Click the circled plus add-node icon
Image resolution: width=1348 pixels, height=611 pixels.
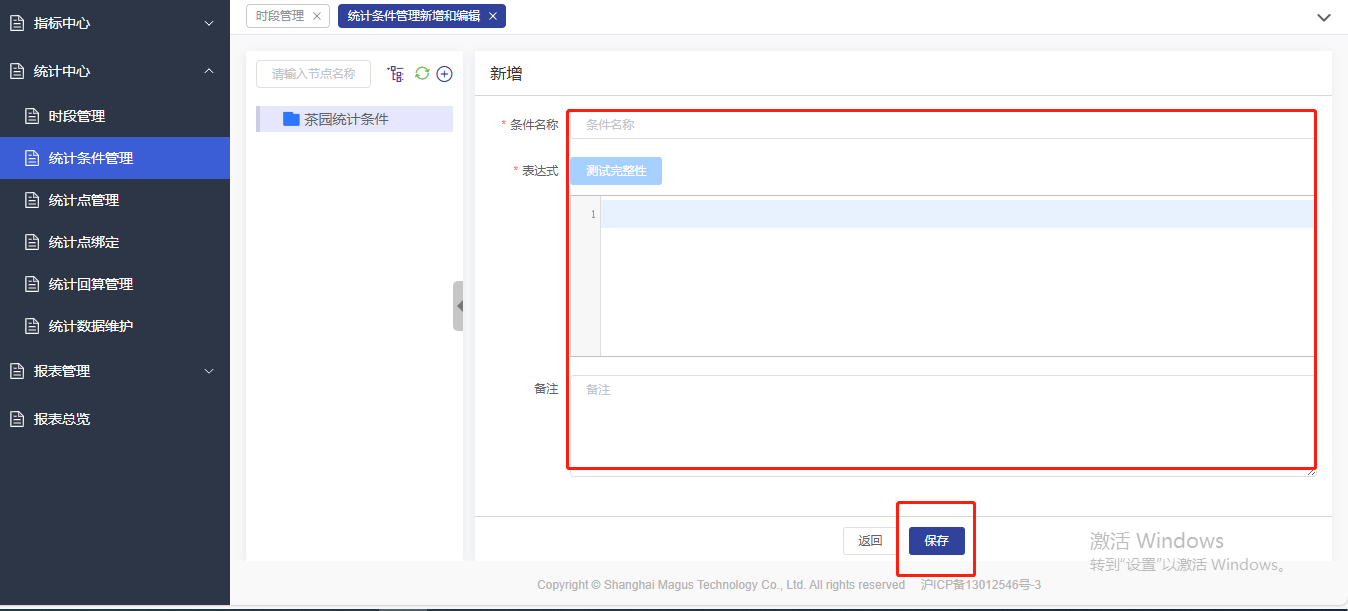click(x=445, y=74)
